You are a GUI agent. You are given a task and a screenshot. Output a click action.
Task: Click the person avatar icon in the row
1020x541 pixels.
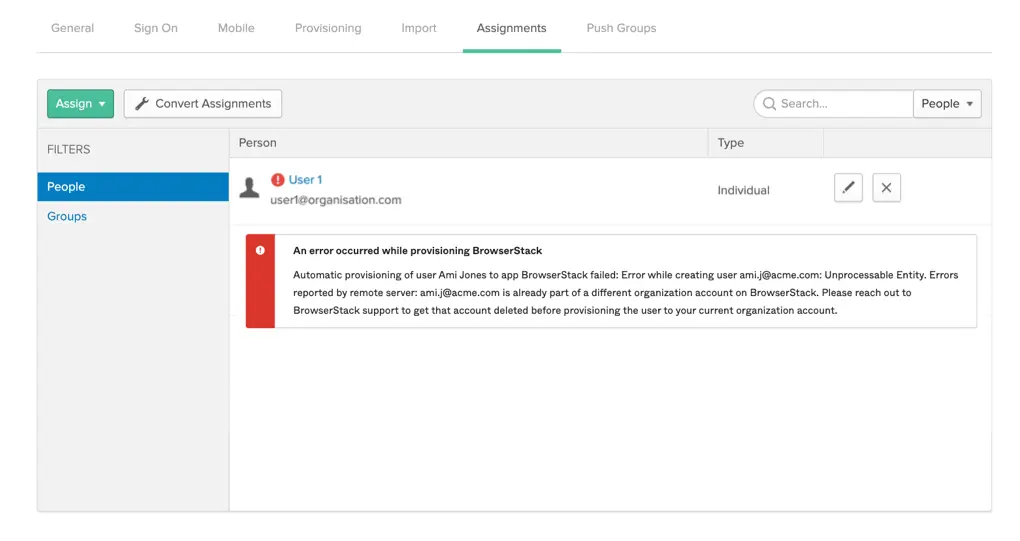coord(250,188)
